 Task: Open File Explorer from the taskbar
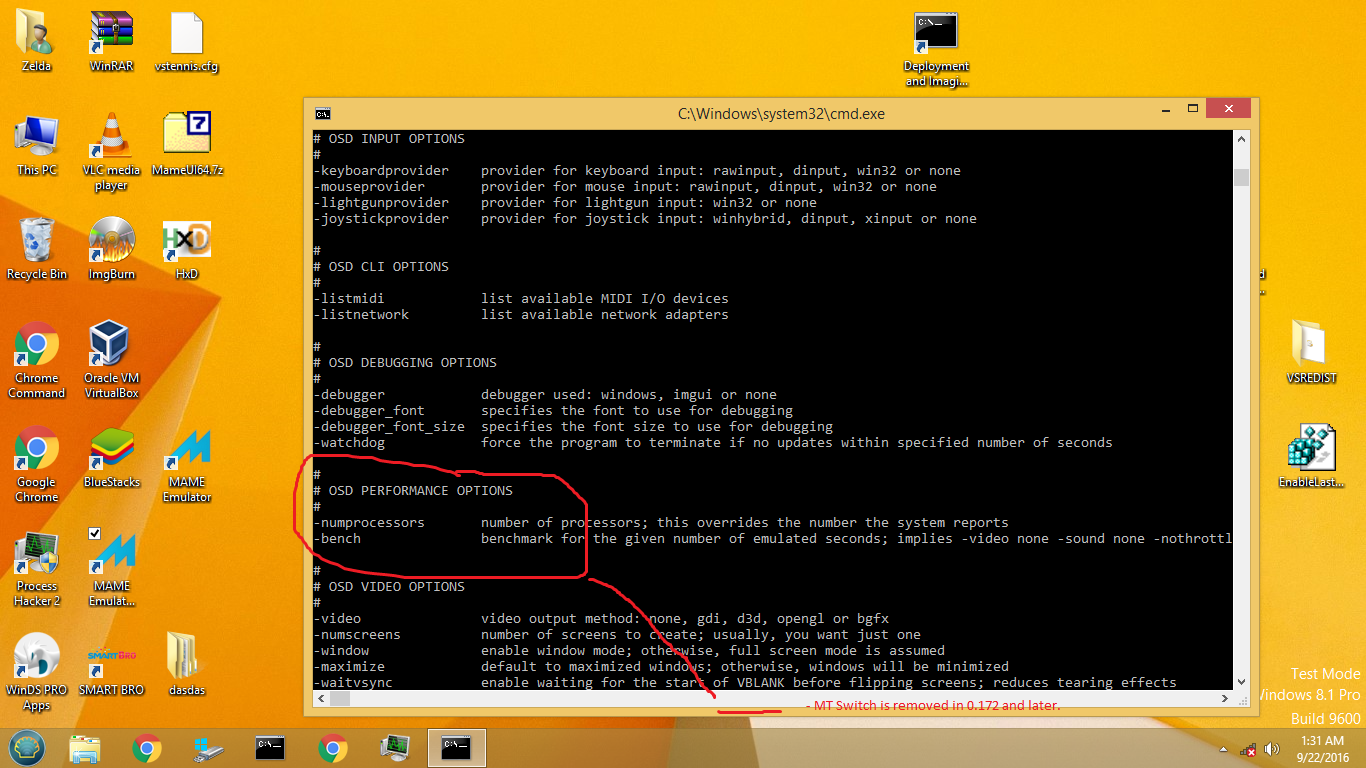tap(86, 748)
